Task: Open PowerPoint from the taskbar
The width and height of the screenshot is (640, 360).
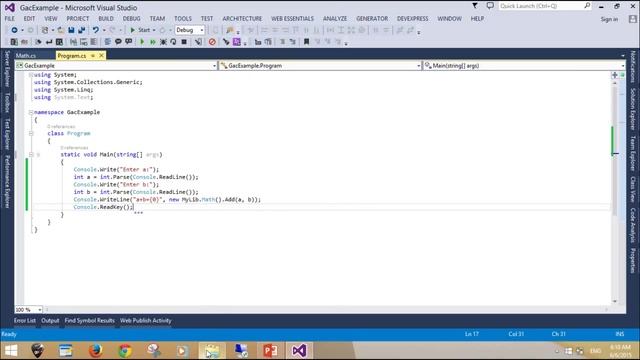Action: pos(270,351)
